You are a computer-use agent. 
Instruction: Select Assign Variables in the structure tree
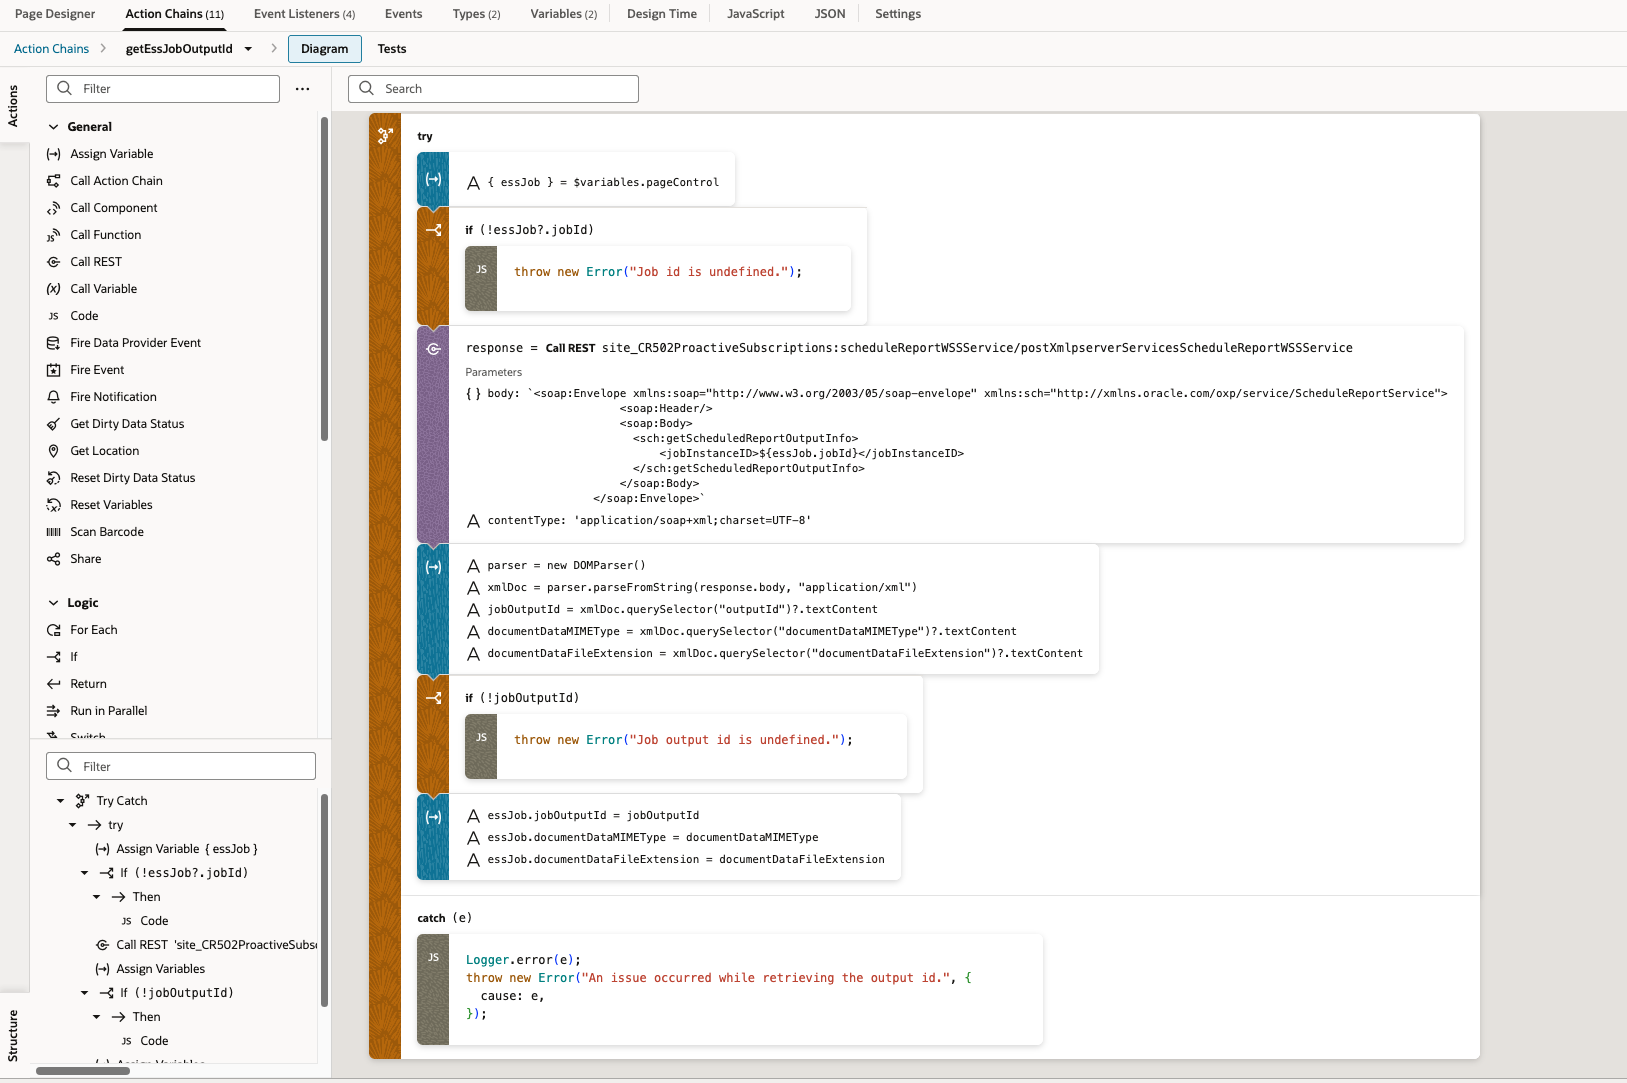[160, 969]
